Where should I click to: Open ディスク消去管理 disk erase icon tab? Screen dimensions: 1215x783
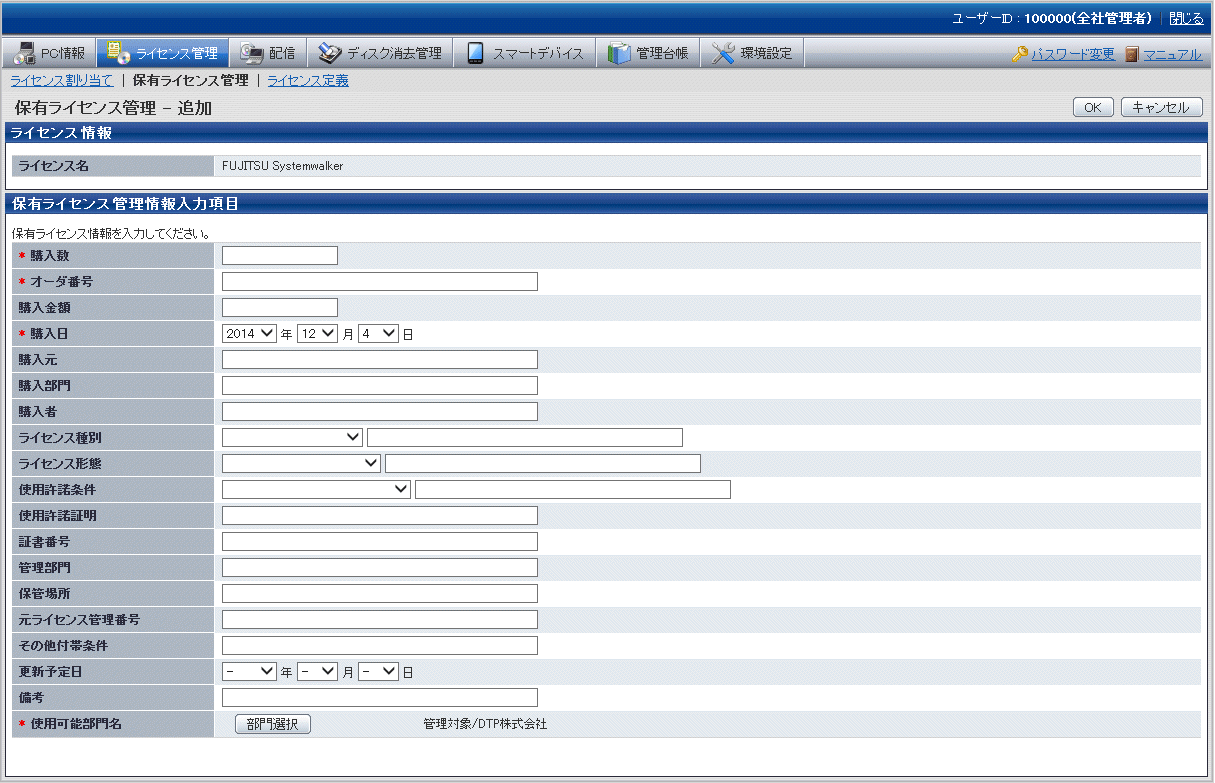point(379,53)
